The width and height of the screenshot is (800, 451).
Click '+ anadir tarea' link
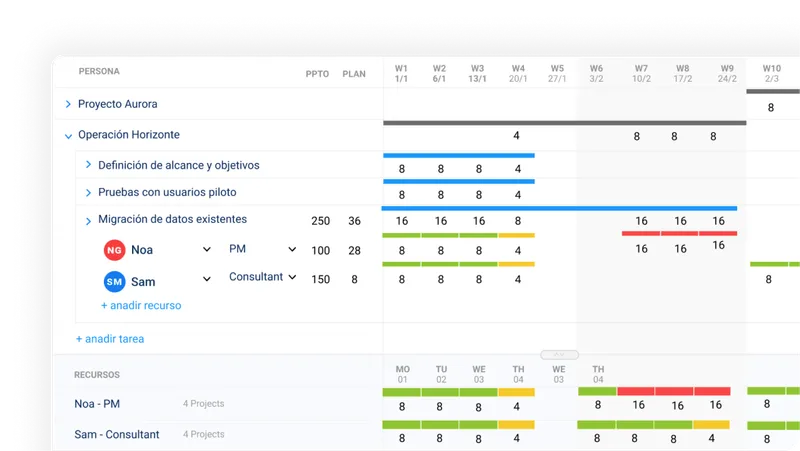(x=110, y=339)
